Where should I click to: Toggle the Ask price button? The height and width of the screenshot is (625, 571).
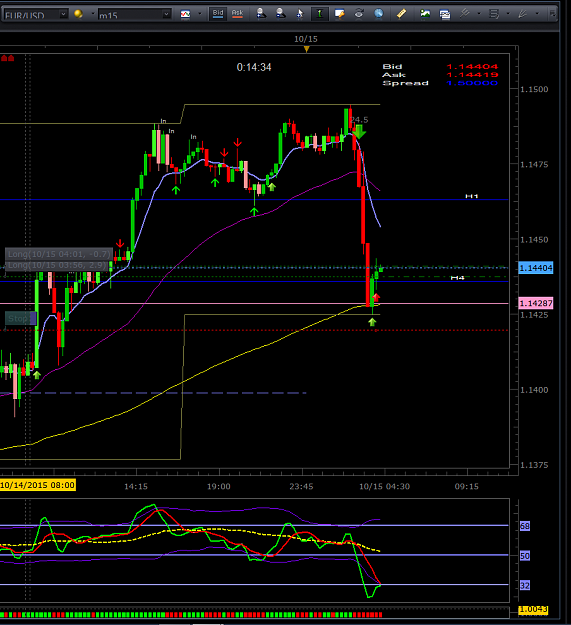[237, 14]
